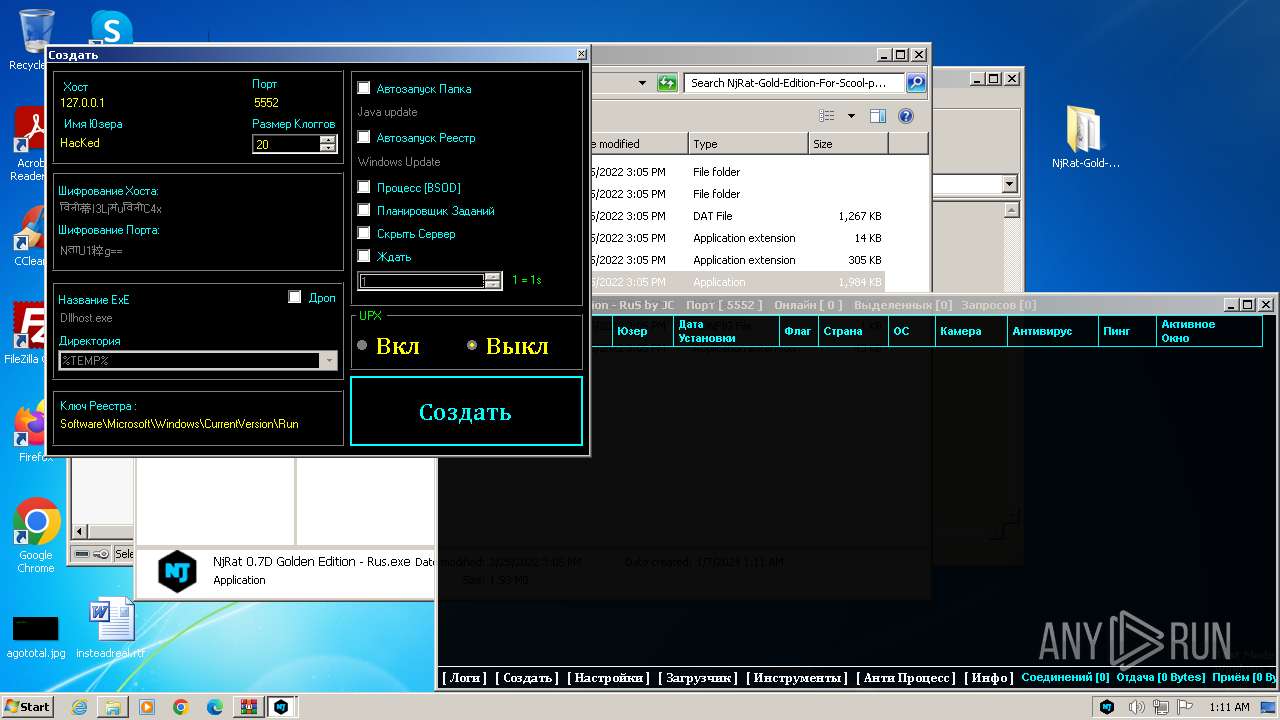Click green refresh button in Explorer
The image size is (1280, 720).
(x=667, y=83)
